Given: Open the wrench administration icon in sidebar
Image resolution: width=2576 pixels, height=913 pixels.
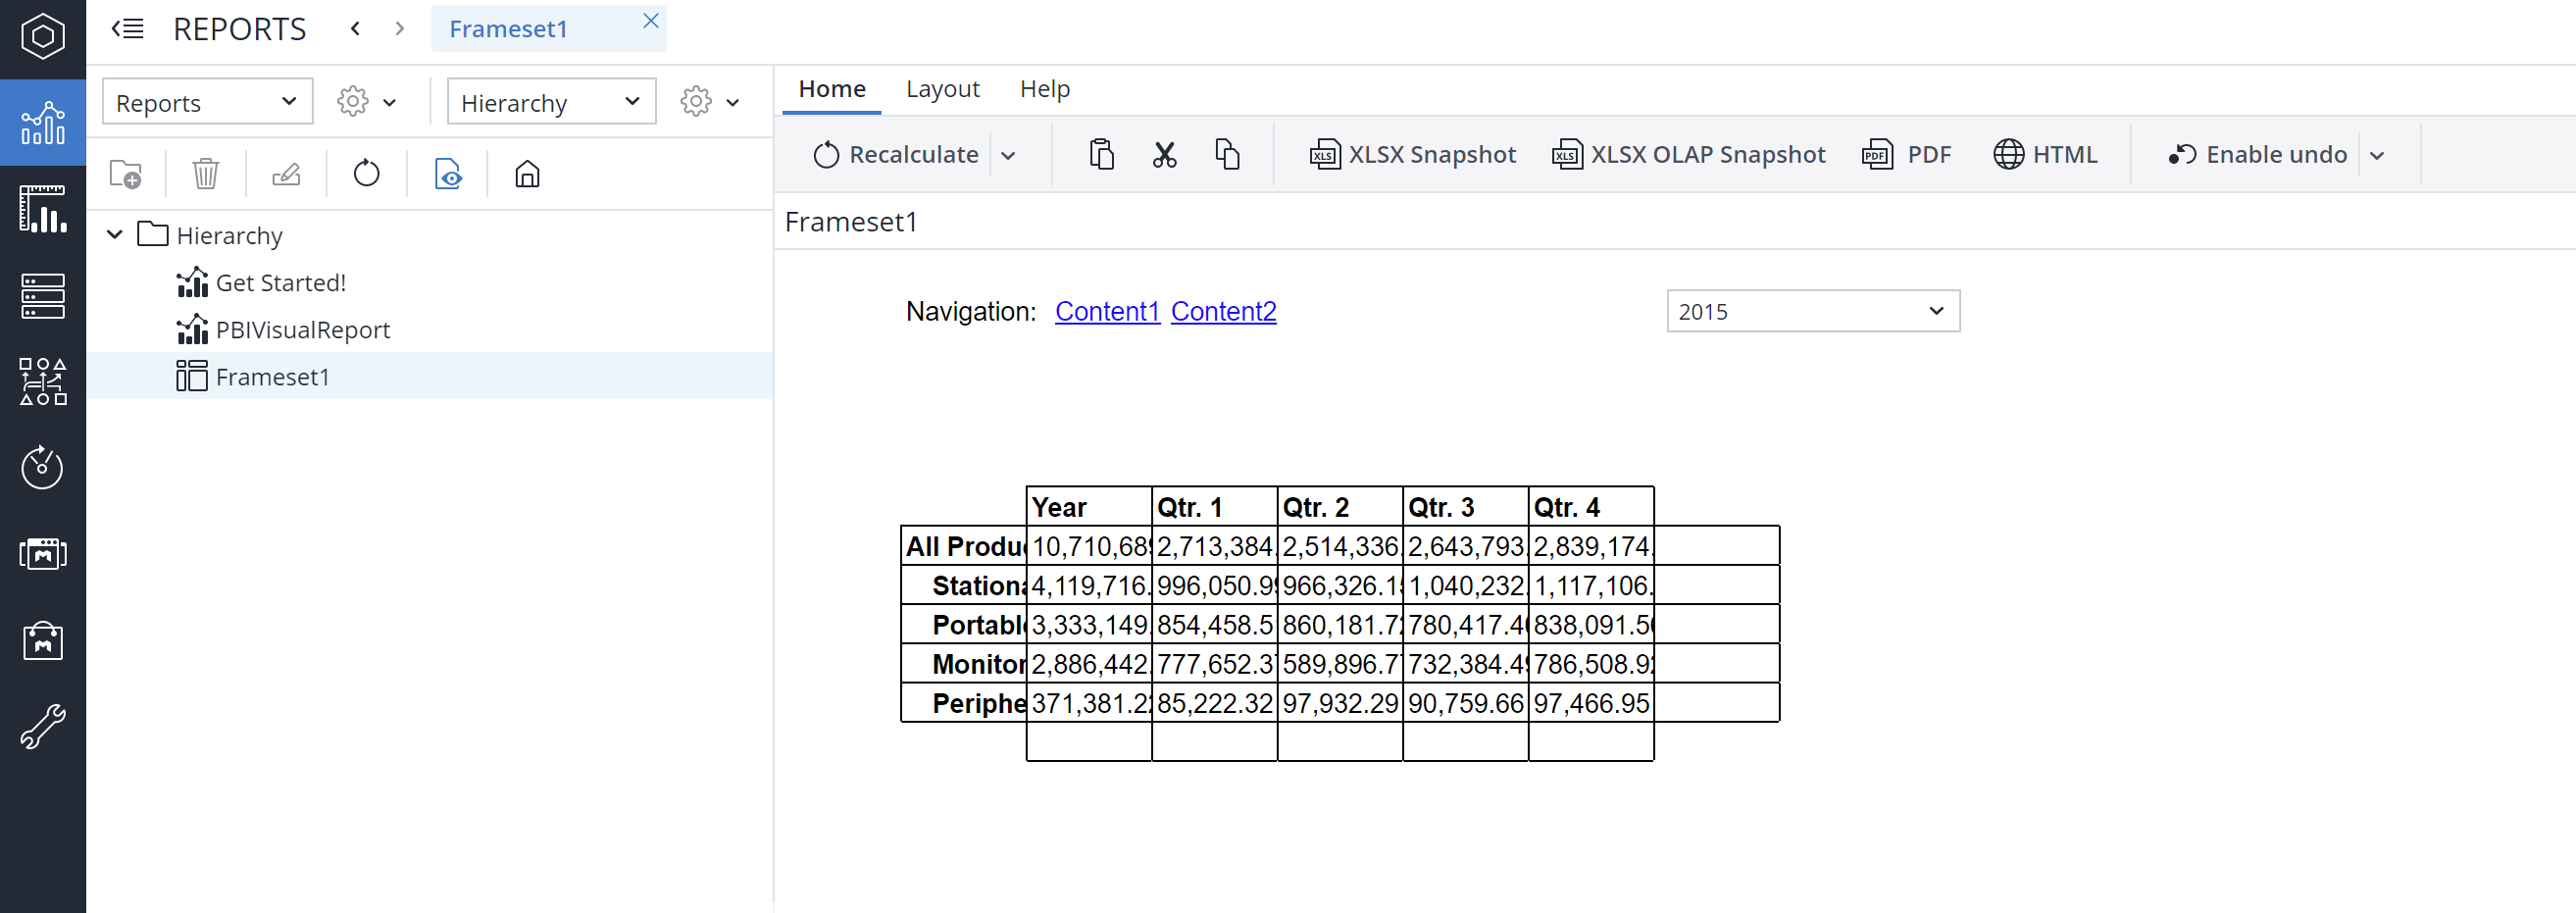Looking at the screenshot, I should click(x=42, y=726).
